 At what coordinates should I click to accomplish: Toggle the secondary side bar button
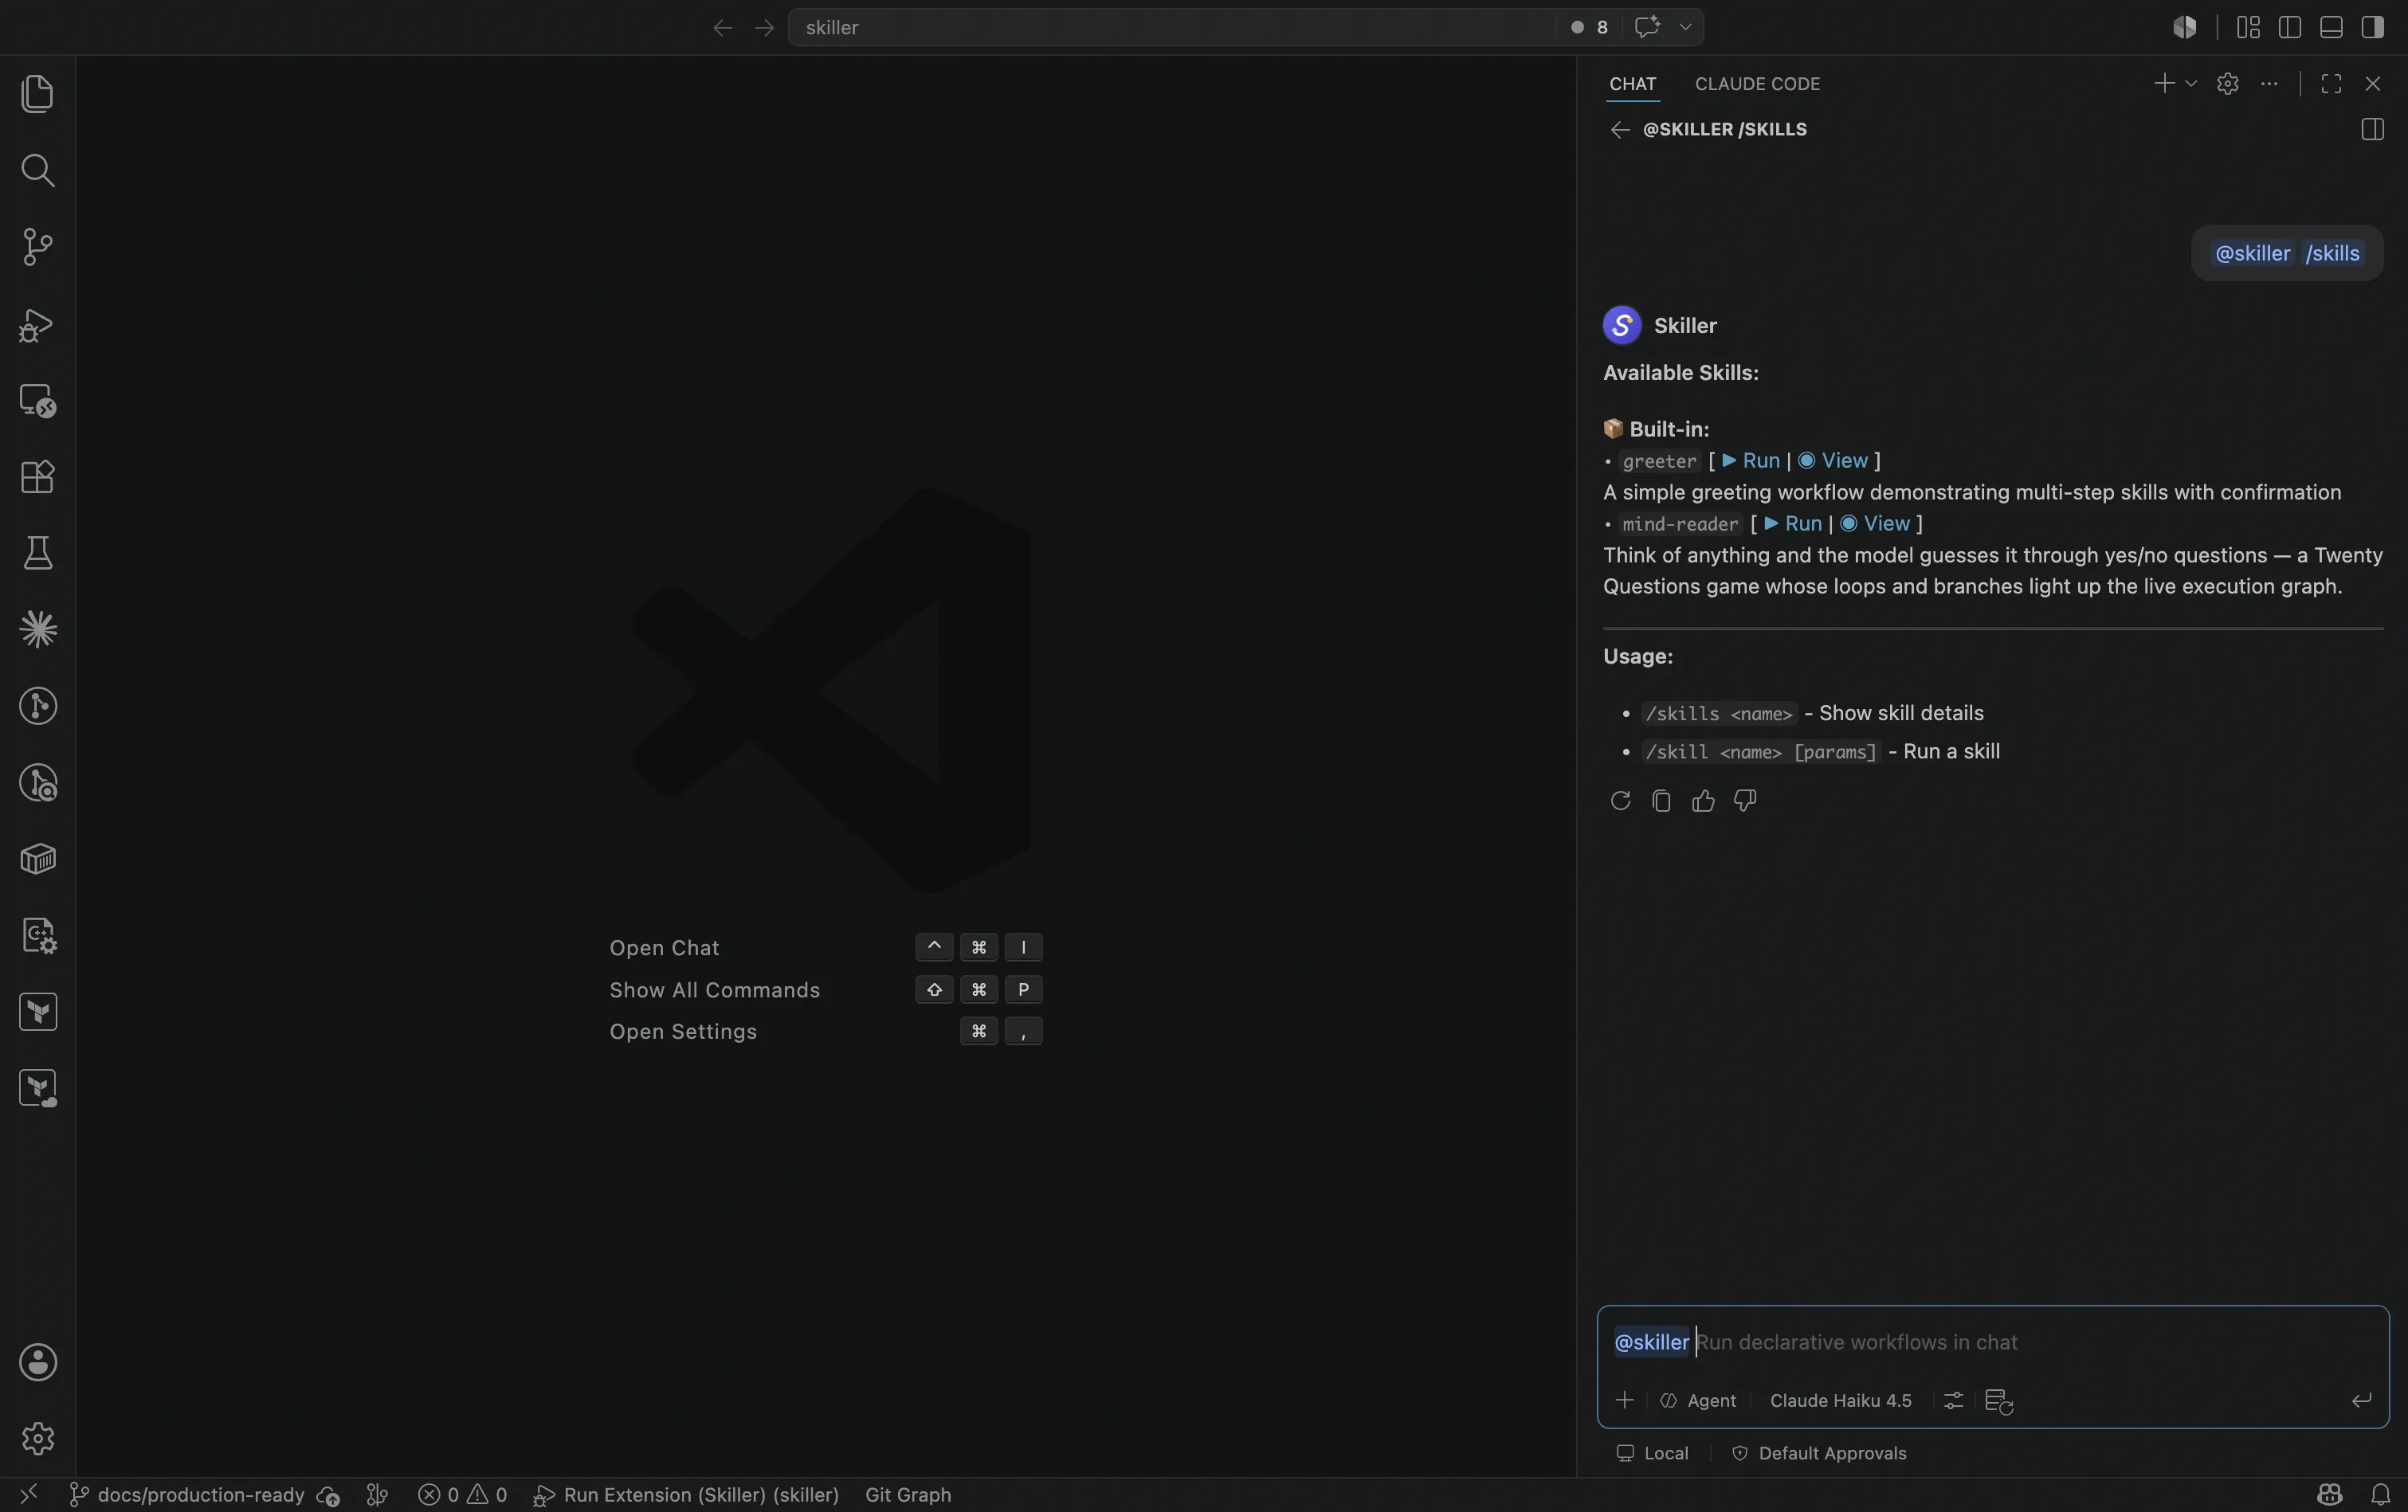click(x=2372, y=27)
